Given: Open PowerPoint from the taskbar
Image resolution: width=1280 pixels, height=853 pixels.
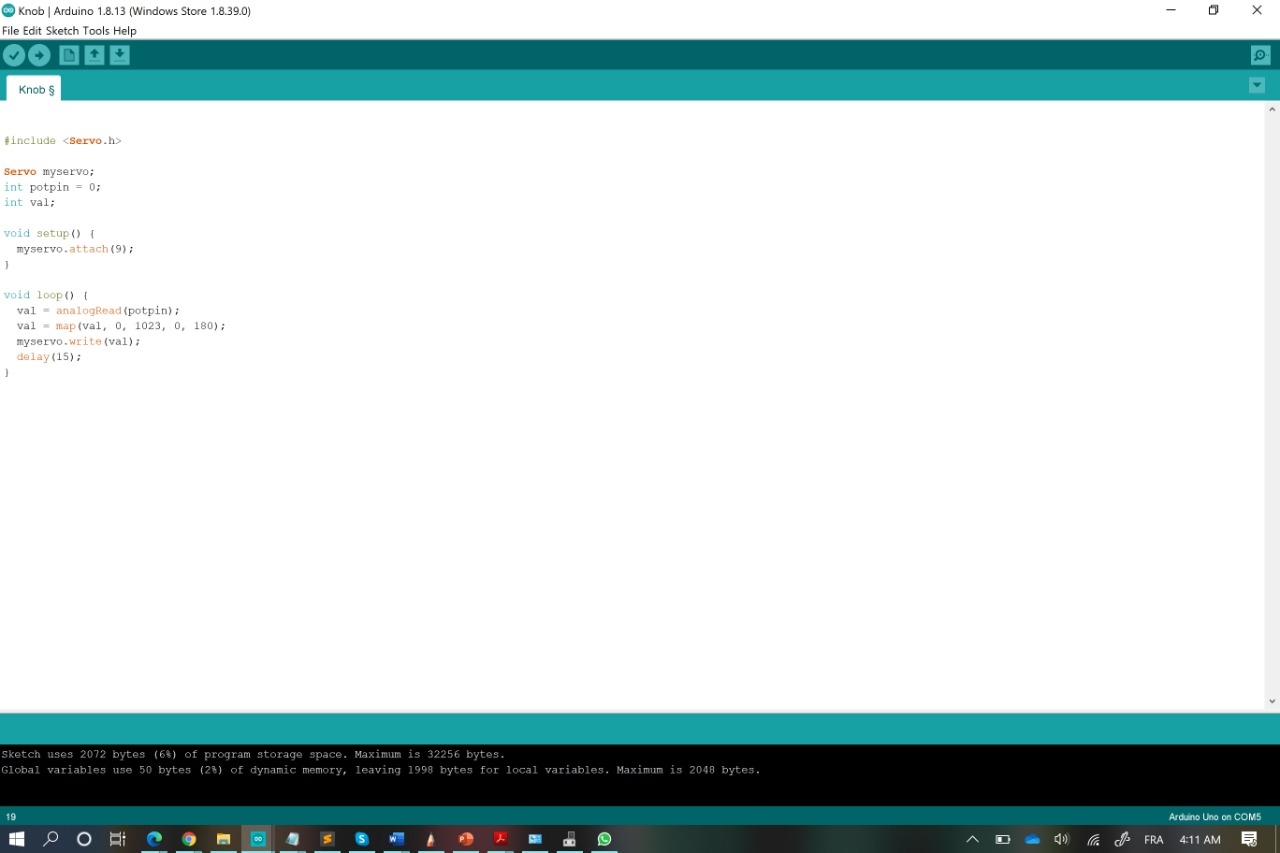Looking at the screenshot, I should point(466,839).
